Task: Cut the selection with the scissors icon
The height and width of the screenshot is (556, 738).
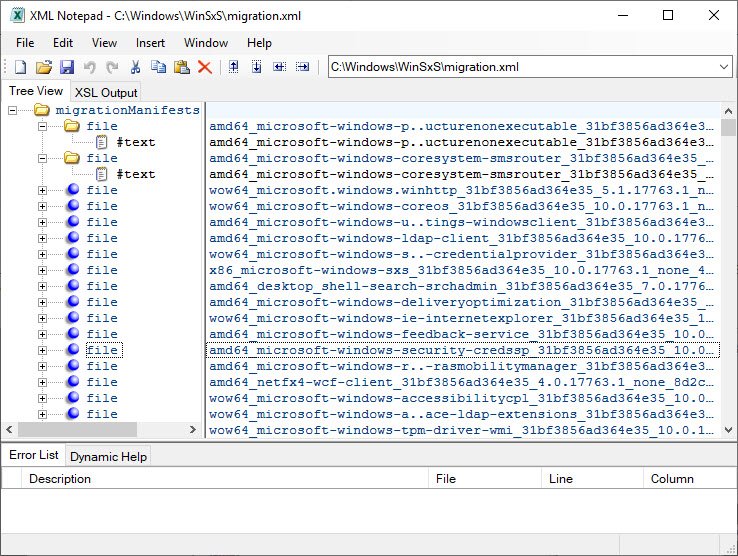Action: (x=135, y=67)
